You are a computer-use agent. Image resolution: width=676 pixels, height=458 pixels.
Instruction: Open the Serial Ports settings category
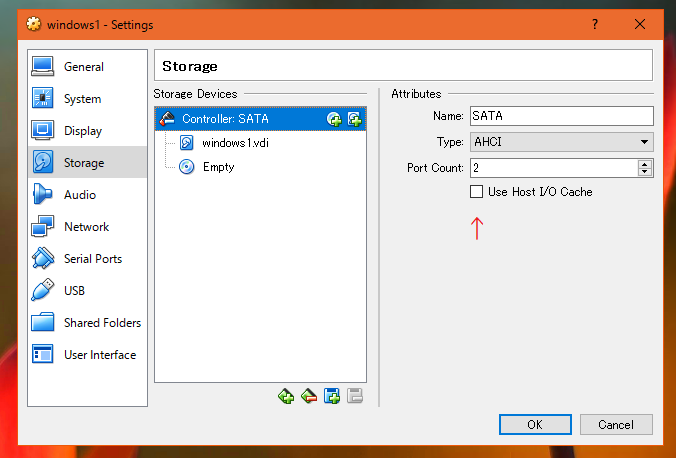pyautogui.click(x=87, y=258)
